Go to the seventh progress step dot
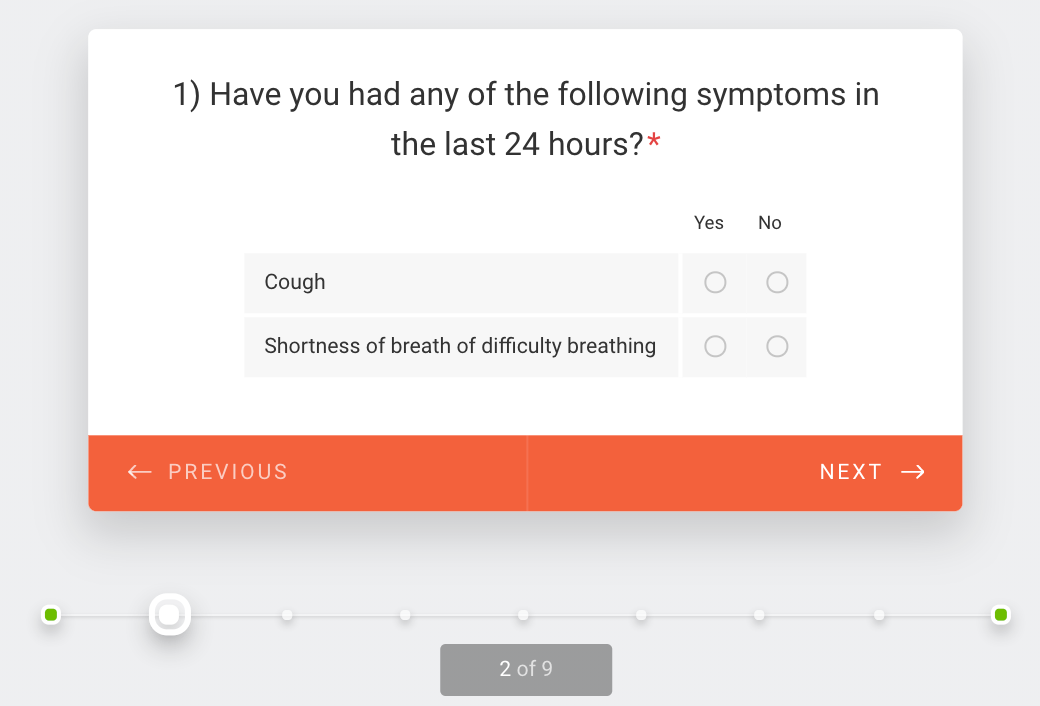This screenshot has height=706, width=1040. tap(759, 614)
